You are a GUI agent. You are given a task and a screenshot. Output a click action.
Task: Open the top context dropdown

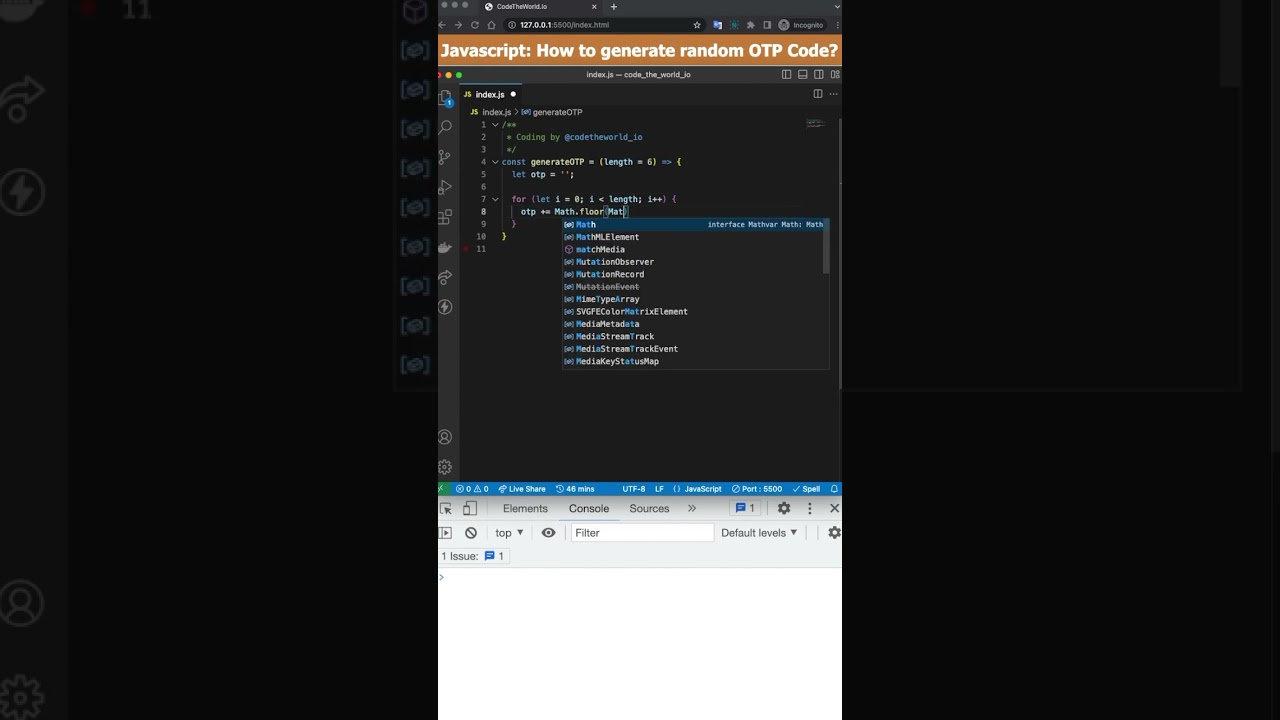(509, 533)
